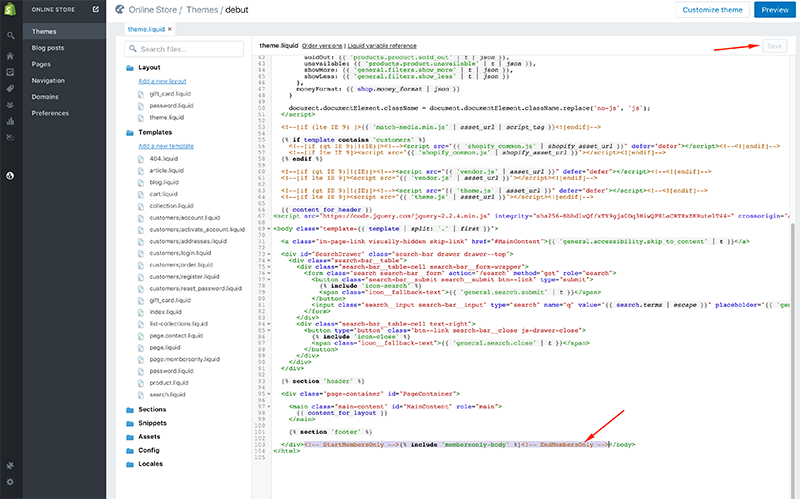Open blog.liquid template

[164, 182]
